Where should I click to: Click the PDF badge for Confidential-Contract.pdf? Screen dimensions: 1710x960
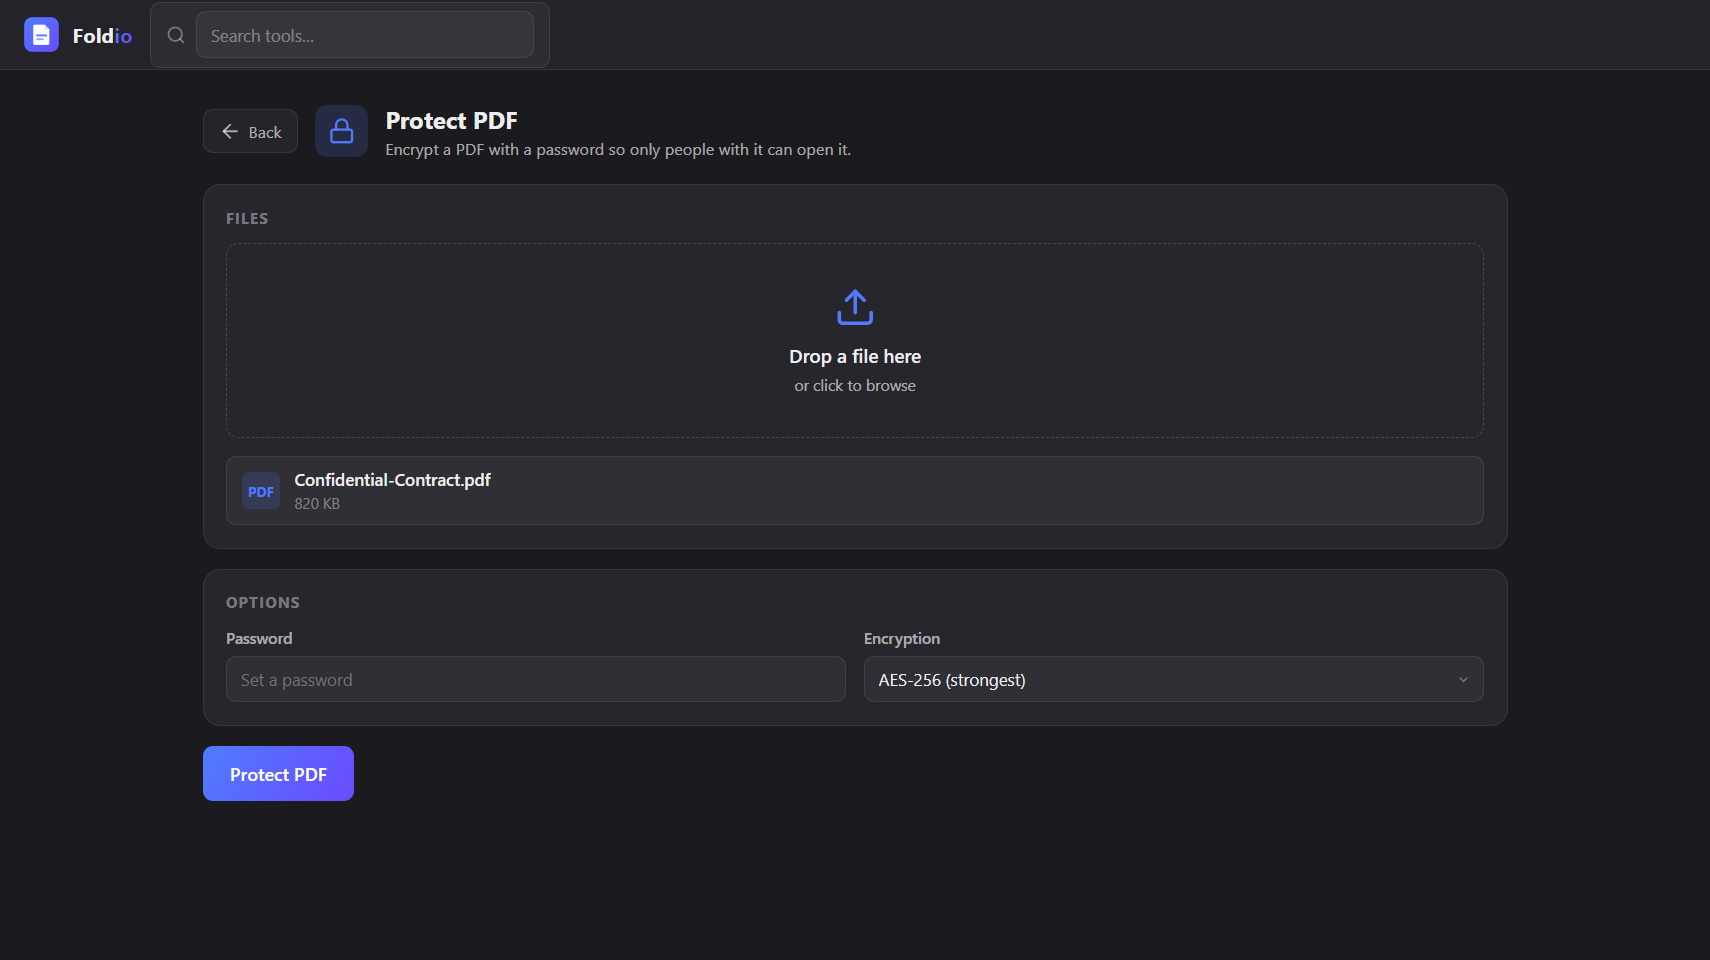point(261,491)
